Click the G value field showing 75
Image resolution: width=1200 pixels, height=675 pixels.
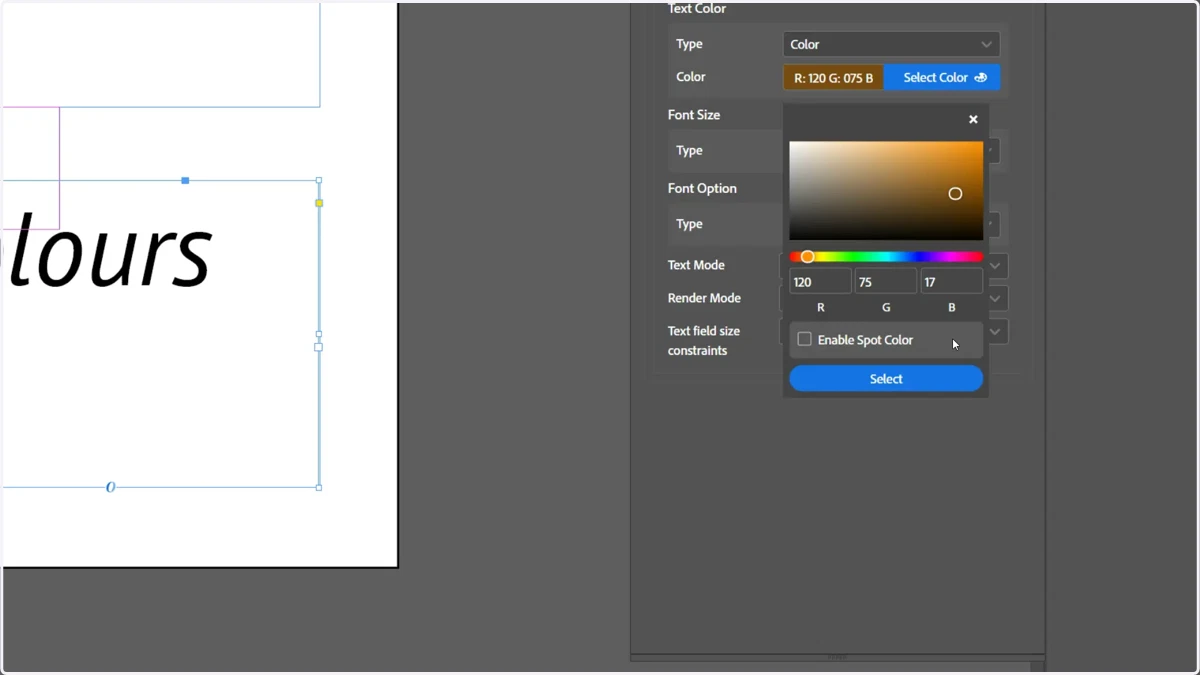885,282
